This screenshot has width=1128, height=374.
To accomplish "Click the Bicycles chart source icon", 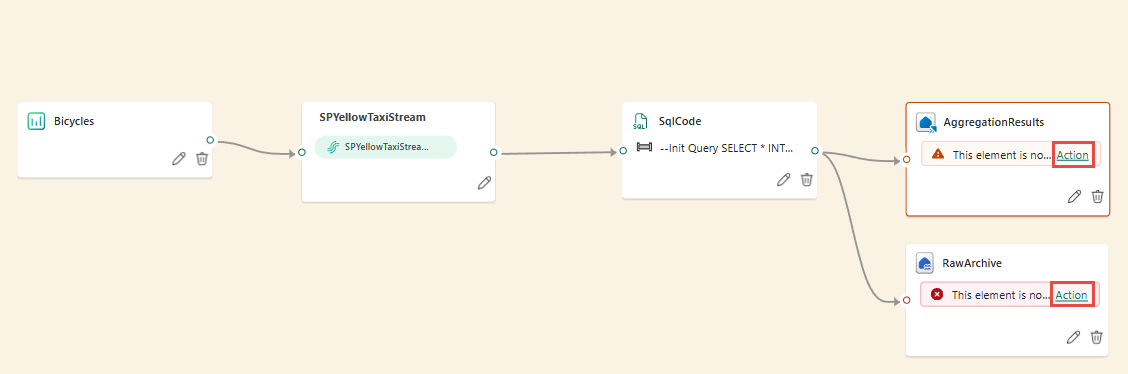I will point(36,121).
